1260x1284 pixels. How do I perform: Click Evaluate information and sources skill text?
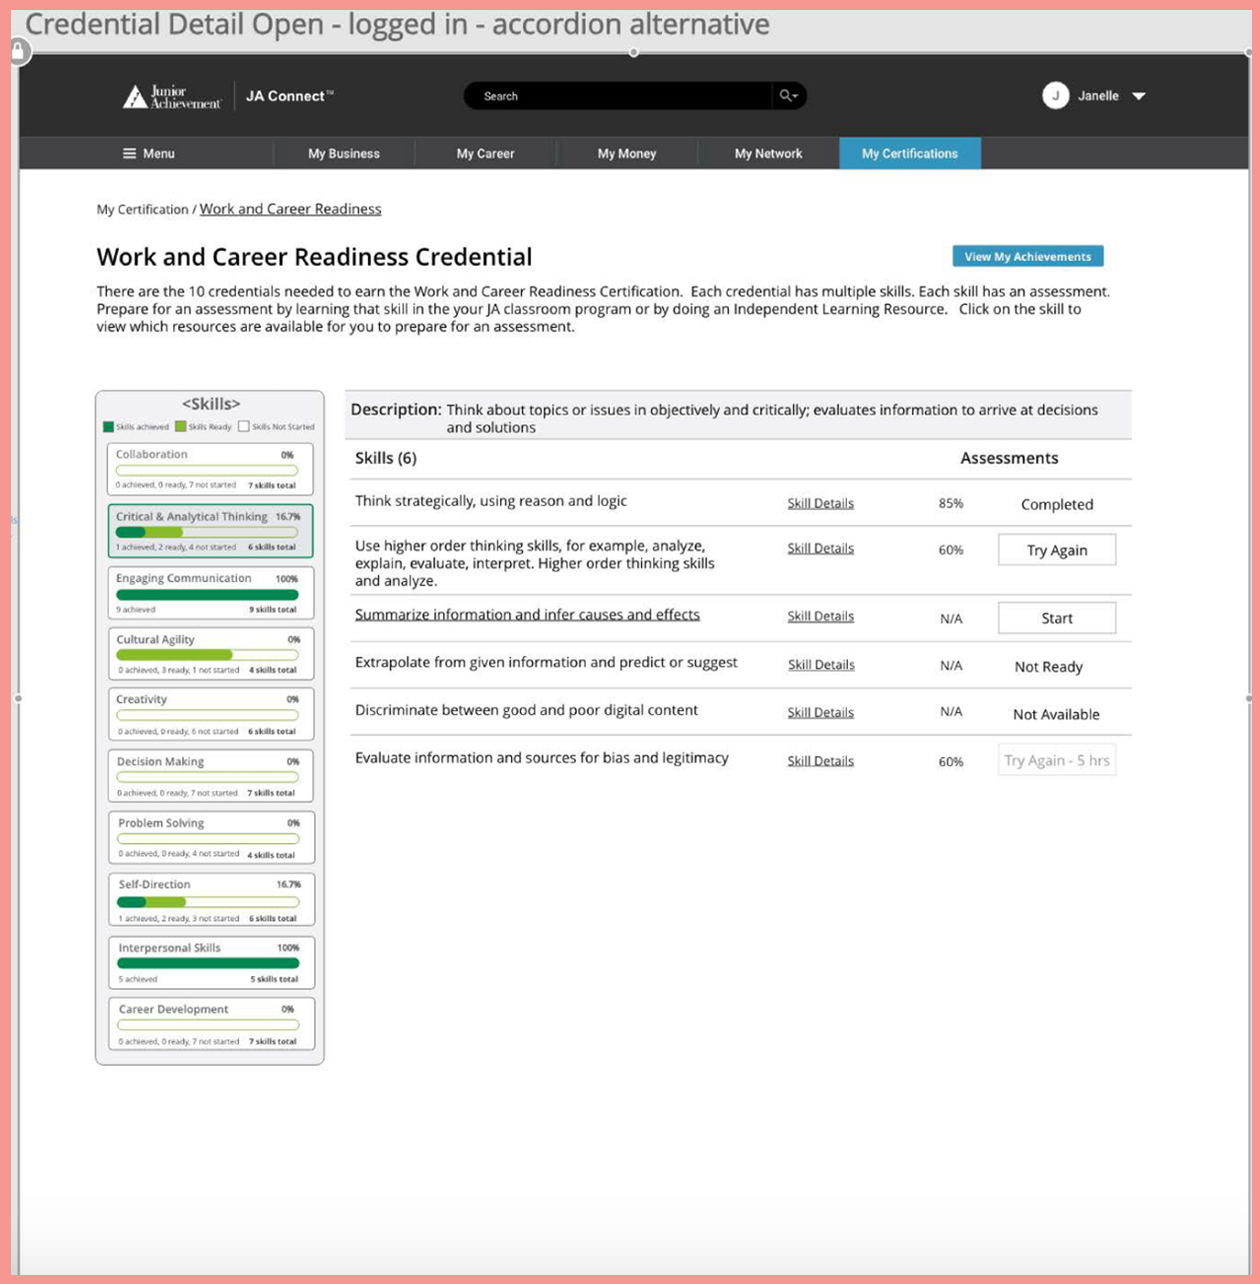(x=541, y=758)
